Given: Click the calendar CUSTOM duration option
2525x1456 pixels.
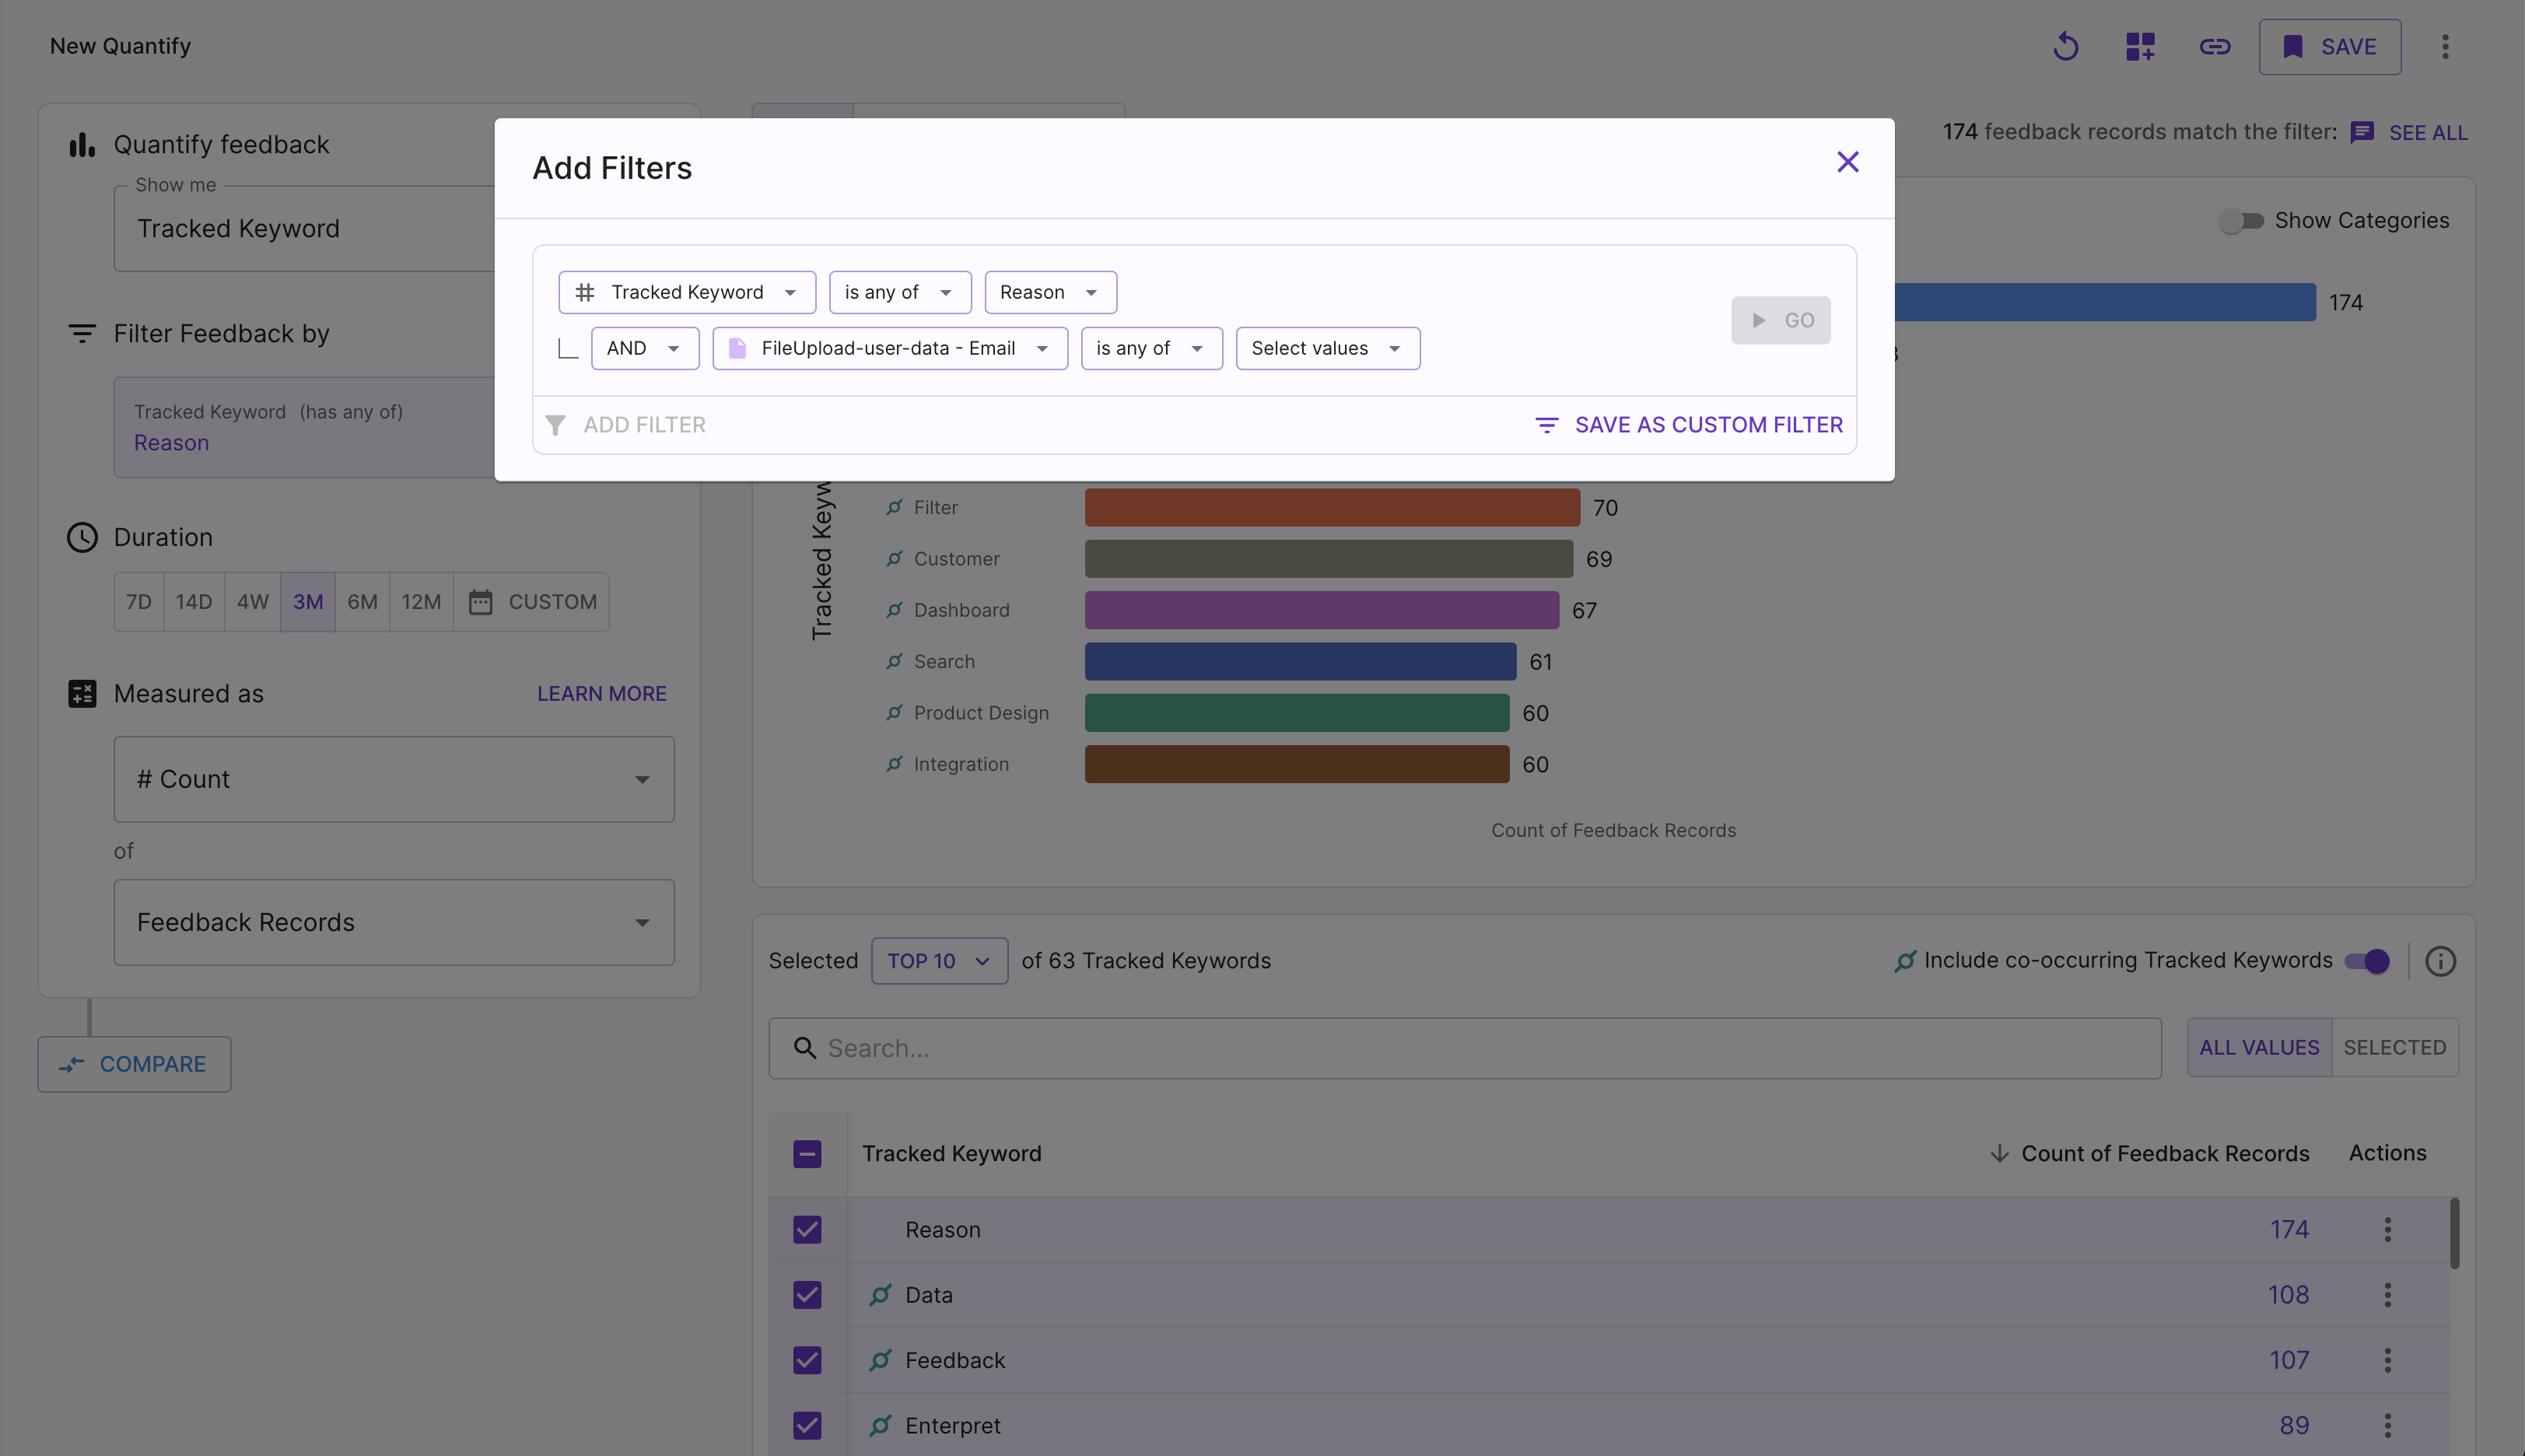Looking at the screenshot, I should 533,602.
